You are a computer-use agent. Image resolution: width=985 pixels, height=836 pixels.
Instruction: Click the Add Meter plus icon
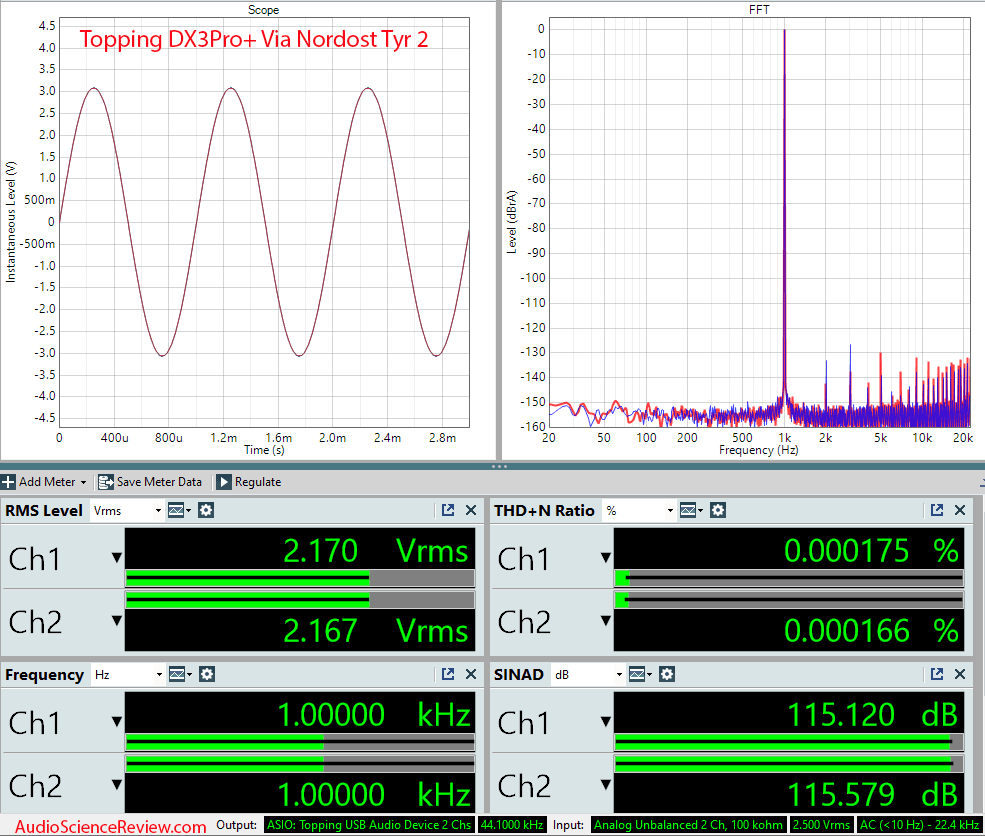coord(8,482)
